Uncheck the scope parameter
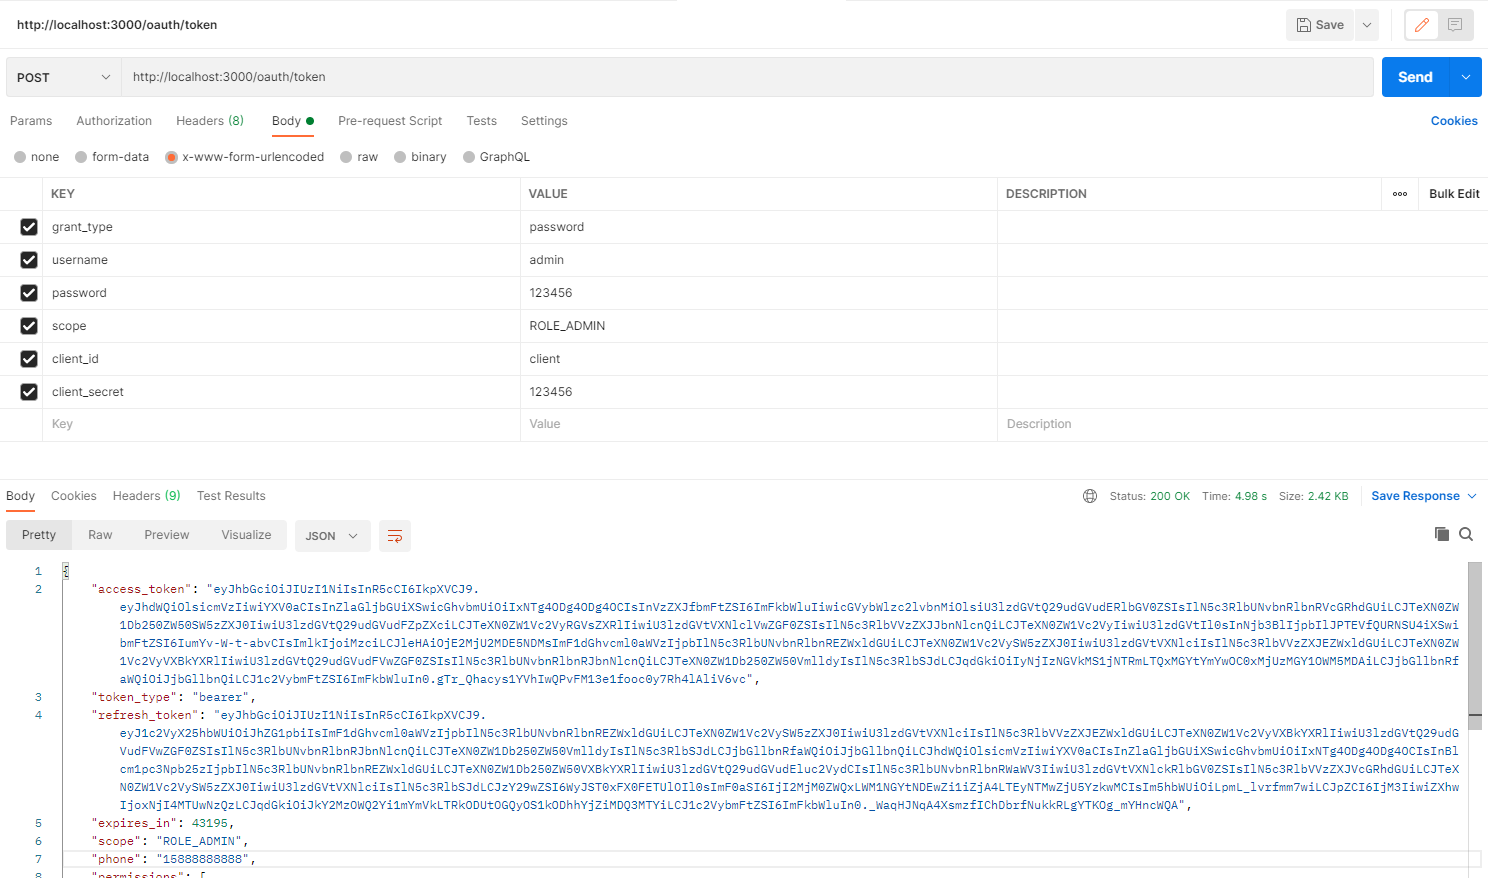This screenshot has width=1488, height=885. tap(29, 326)
